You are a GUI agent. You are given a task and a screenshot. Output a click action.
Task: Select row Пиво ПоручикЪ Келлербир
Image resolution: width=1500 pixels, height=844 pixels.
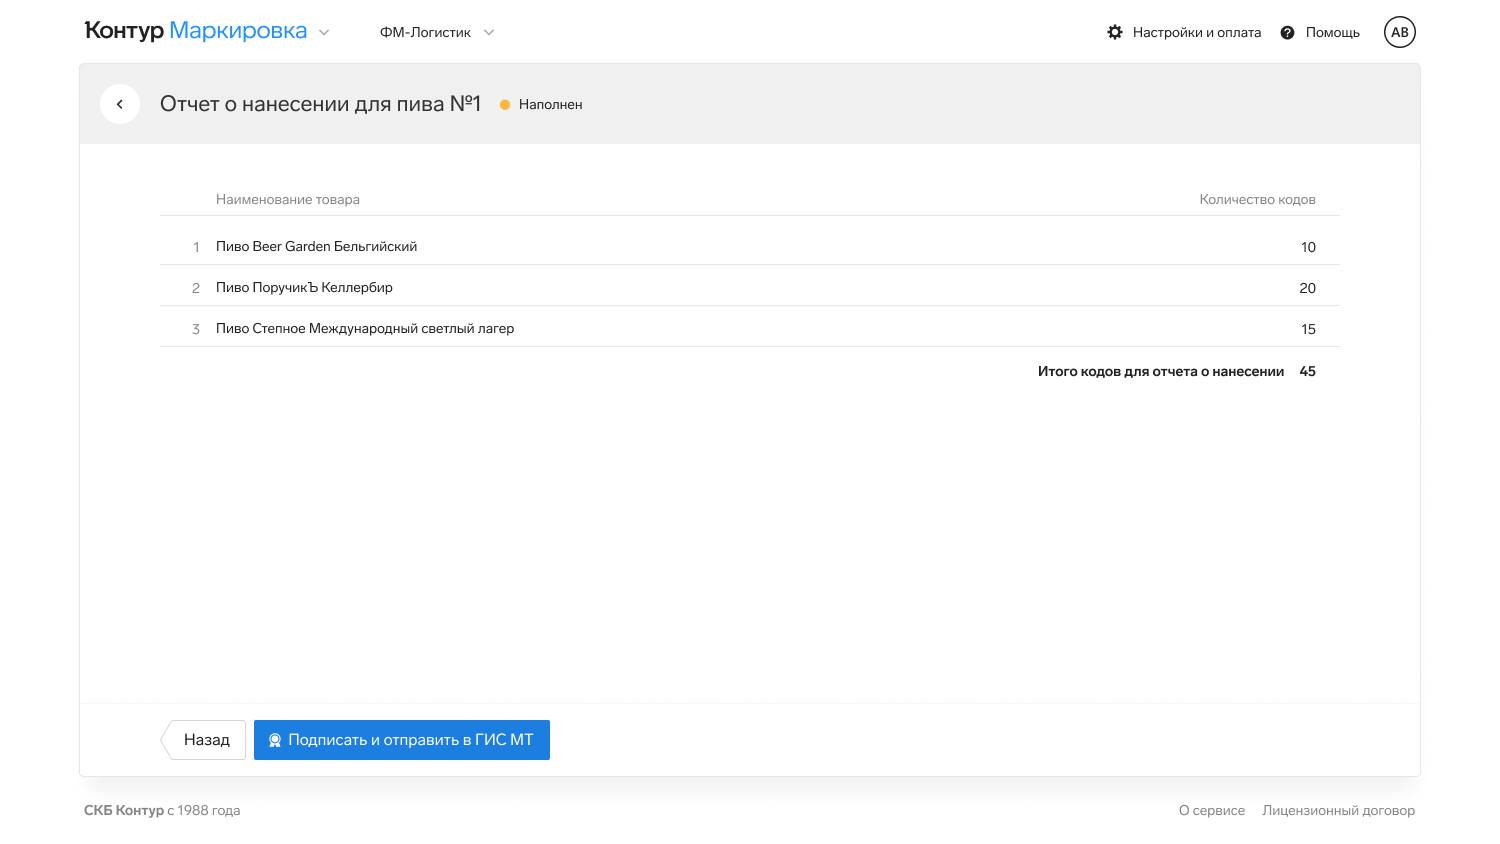pyautogui.click(x=750, y=287)
